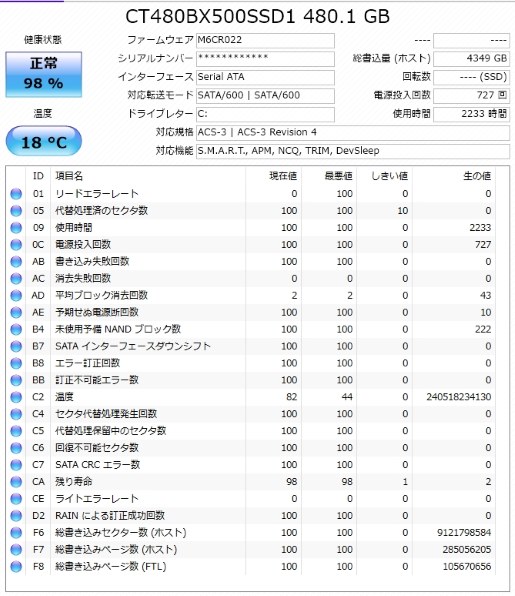
Task: Click the raw value 9121798584
Action: 464,533
